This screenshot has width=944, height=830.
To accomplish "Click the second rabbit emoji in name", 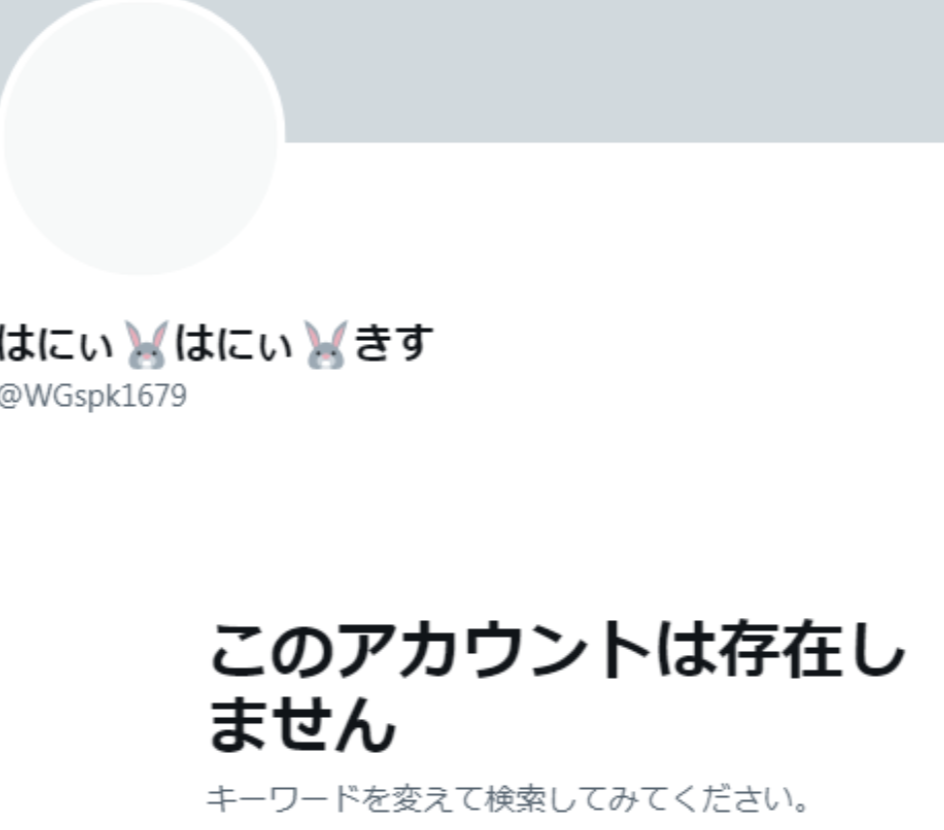I will [x=326, y=344].
